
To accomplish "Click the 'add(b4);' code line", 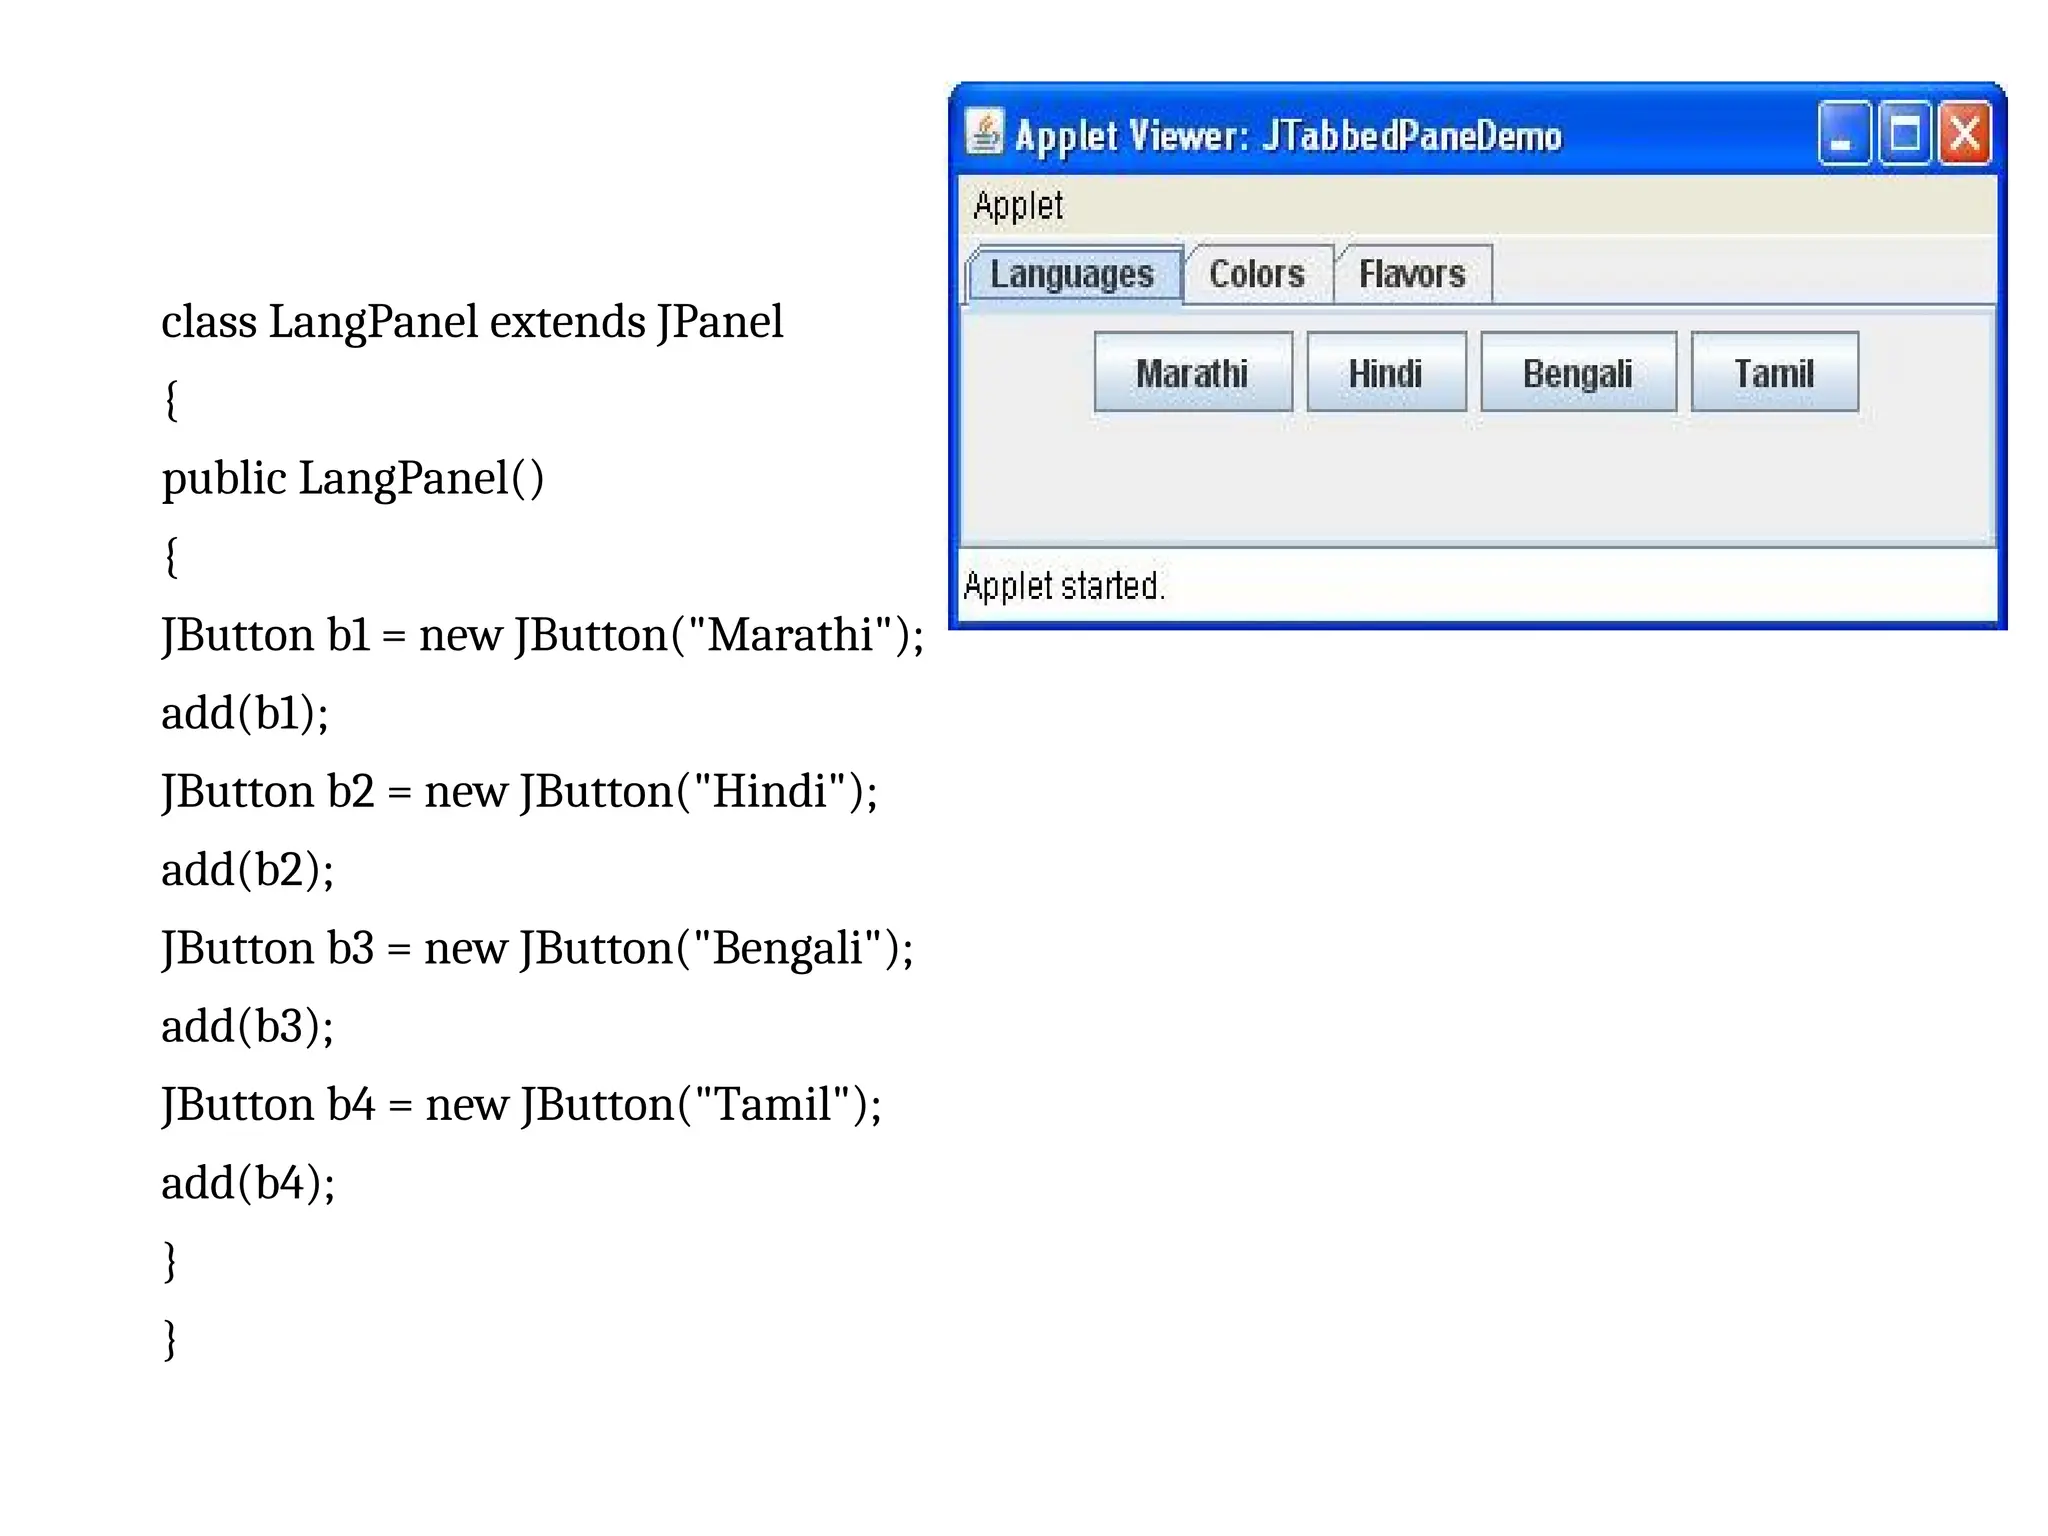I will [248, 1184].
